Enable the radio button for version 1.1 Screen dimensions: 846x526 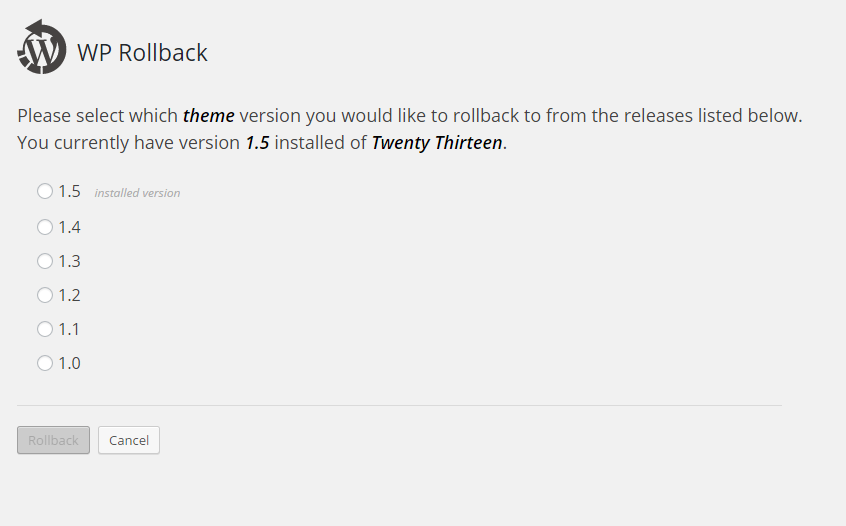[44, 329]
